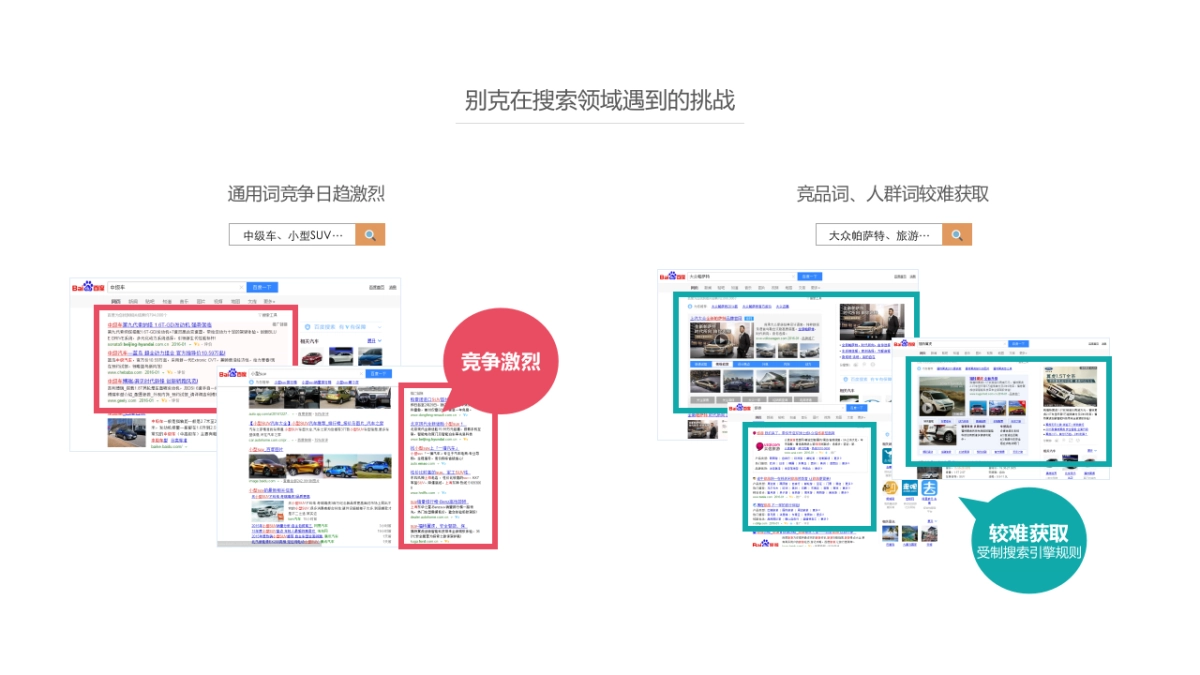Select 通用词竞争日趋激烈 heading text
The height and width of the screenshot is (675, 1200).
click(306, 194)
